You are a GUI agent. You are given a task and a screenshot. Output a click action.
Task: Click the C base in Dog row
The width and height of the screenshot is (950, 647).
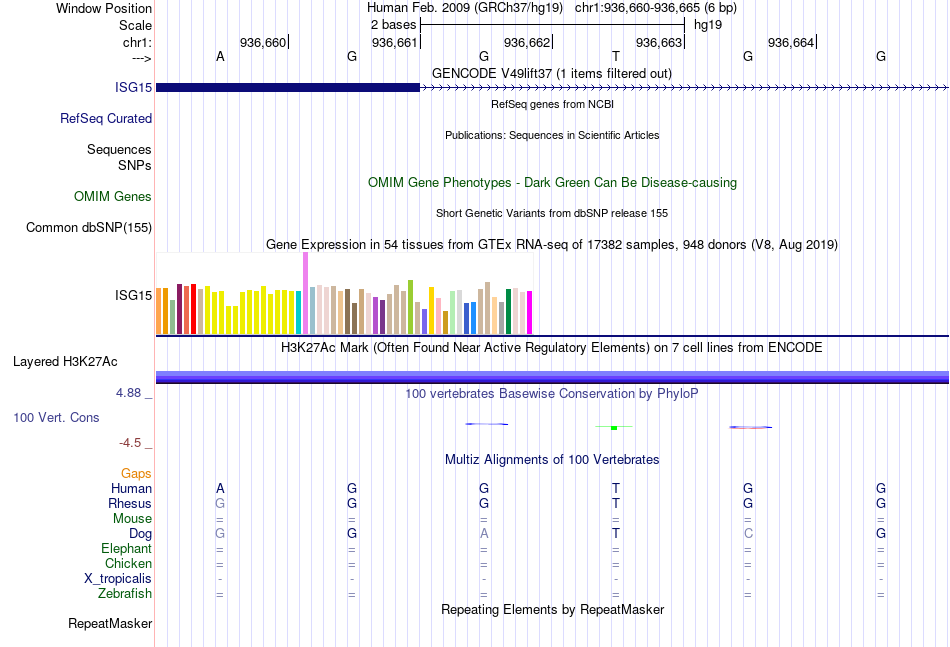[x=748, y=533]
